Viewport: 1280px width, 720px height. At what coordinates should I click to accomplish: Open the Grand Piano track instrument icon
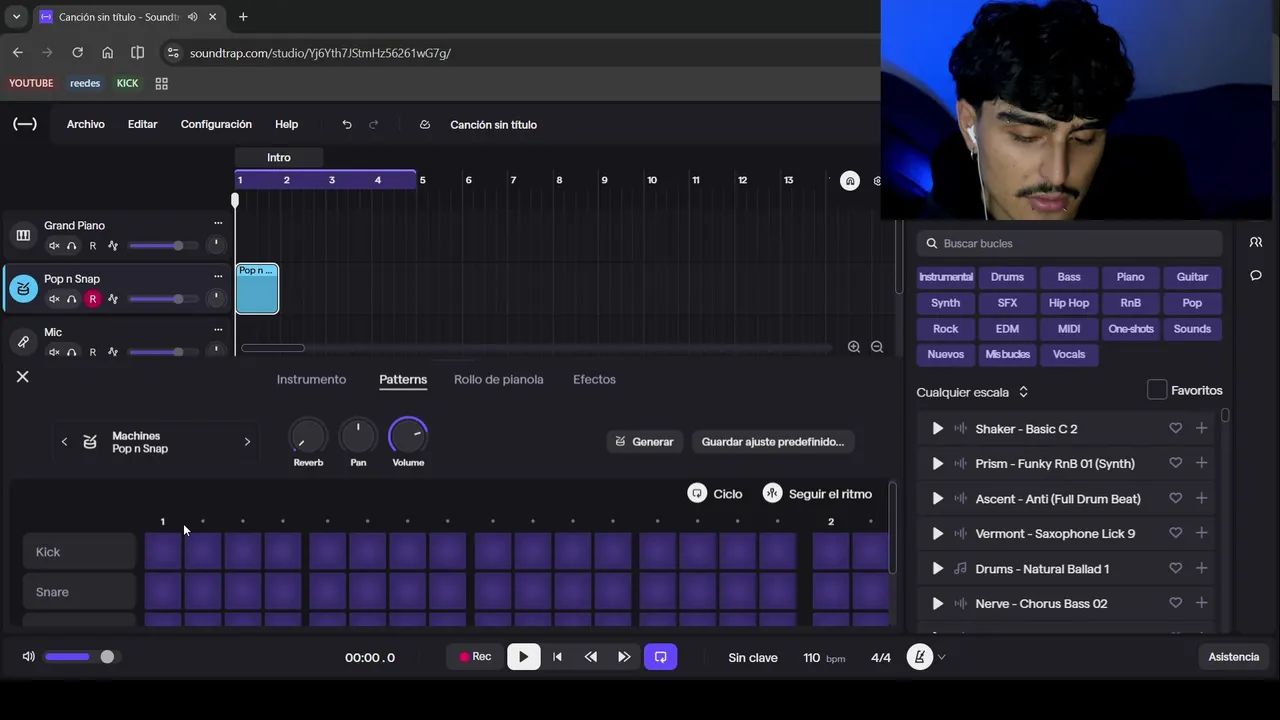pyautogui.click(x=23, y=235)
